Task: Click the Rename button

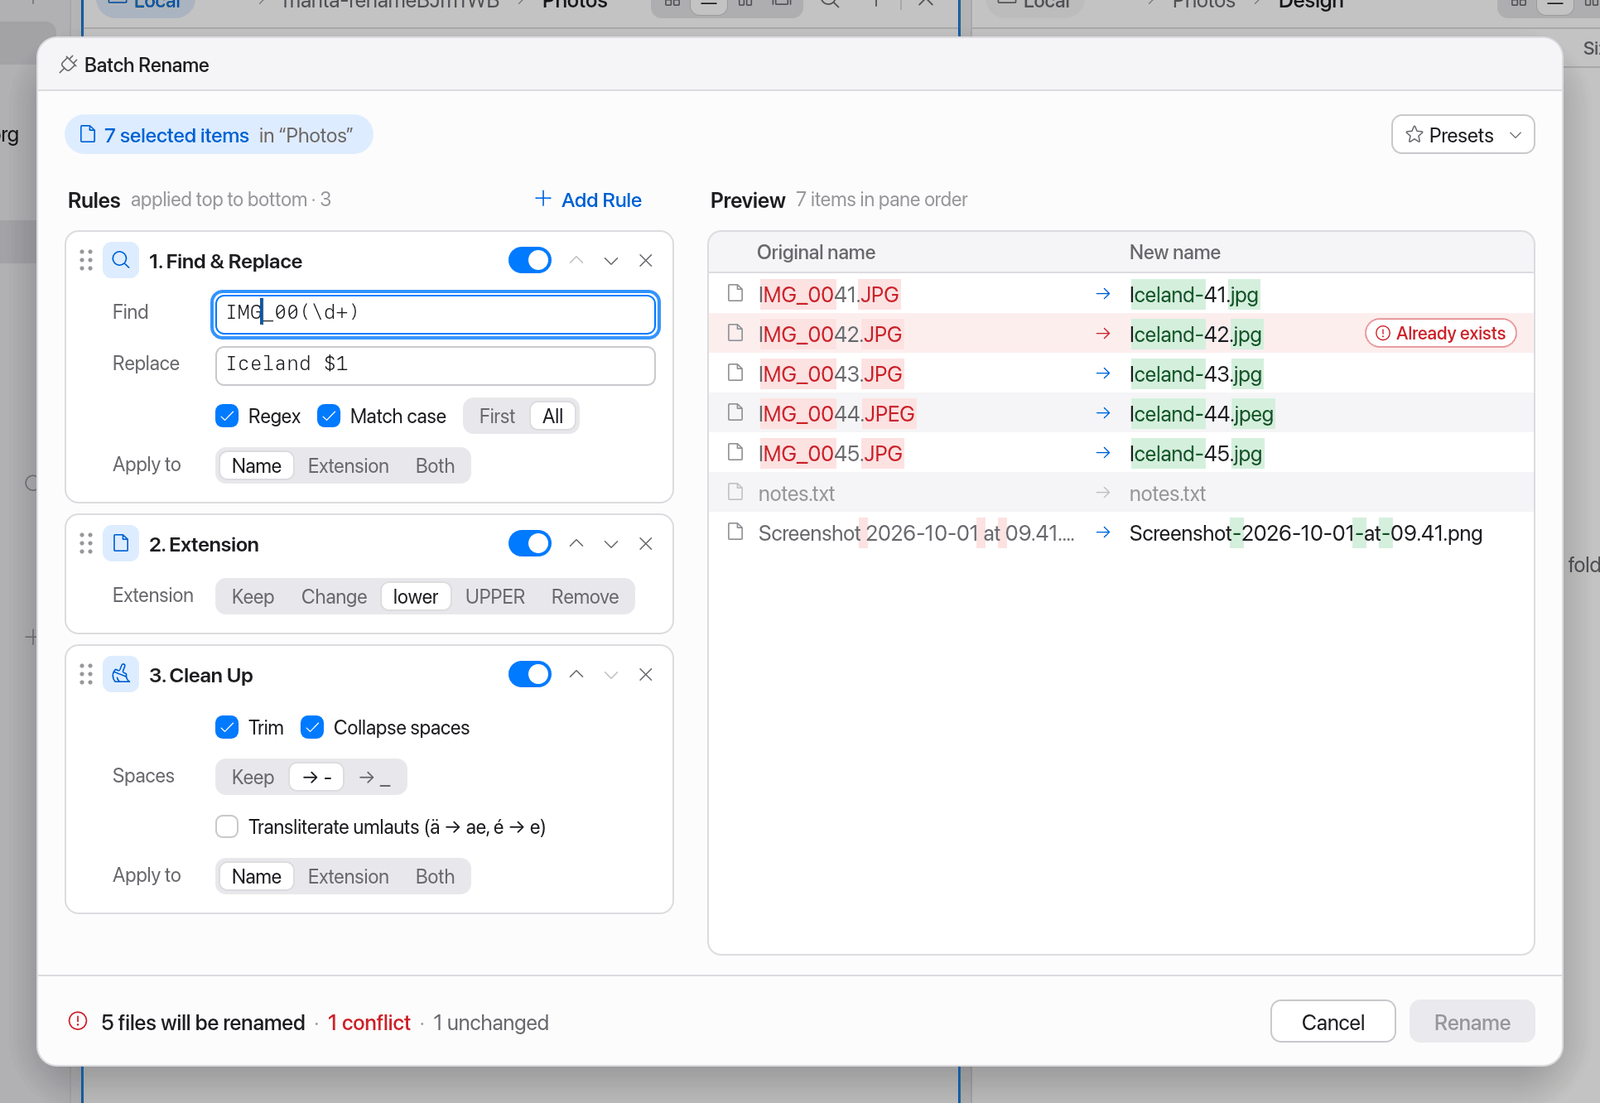Action: tap(1472, 1022)
